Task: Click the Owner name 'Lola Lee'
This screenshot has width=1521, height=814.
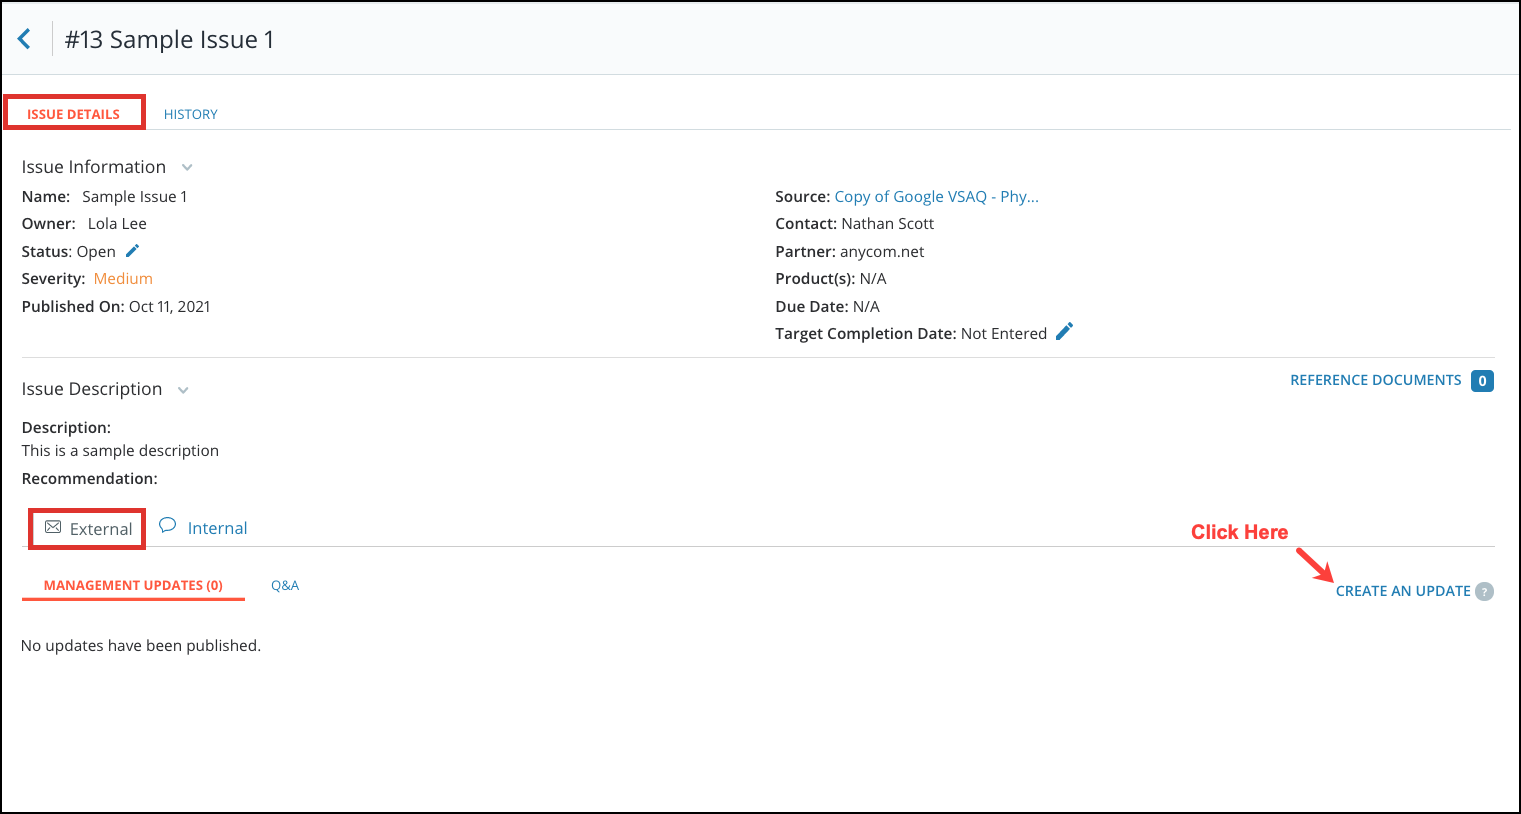Action: 117,224
